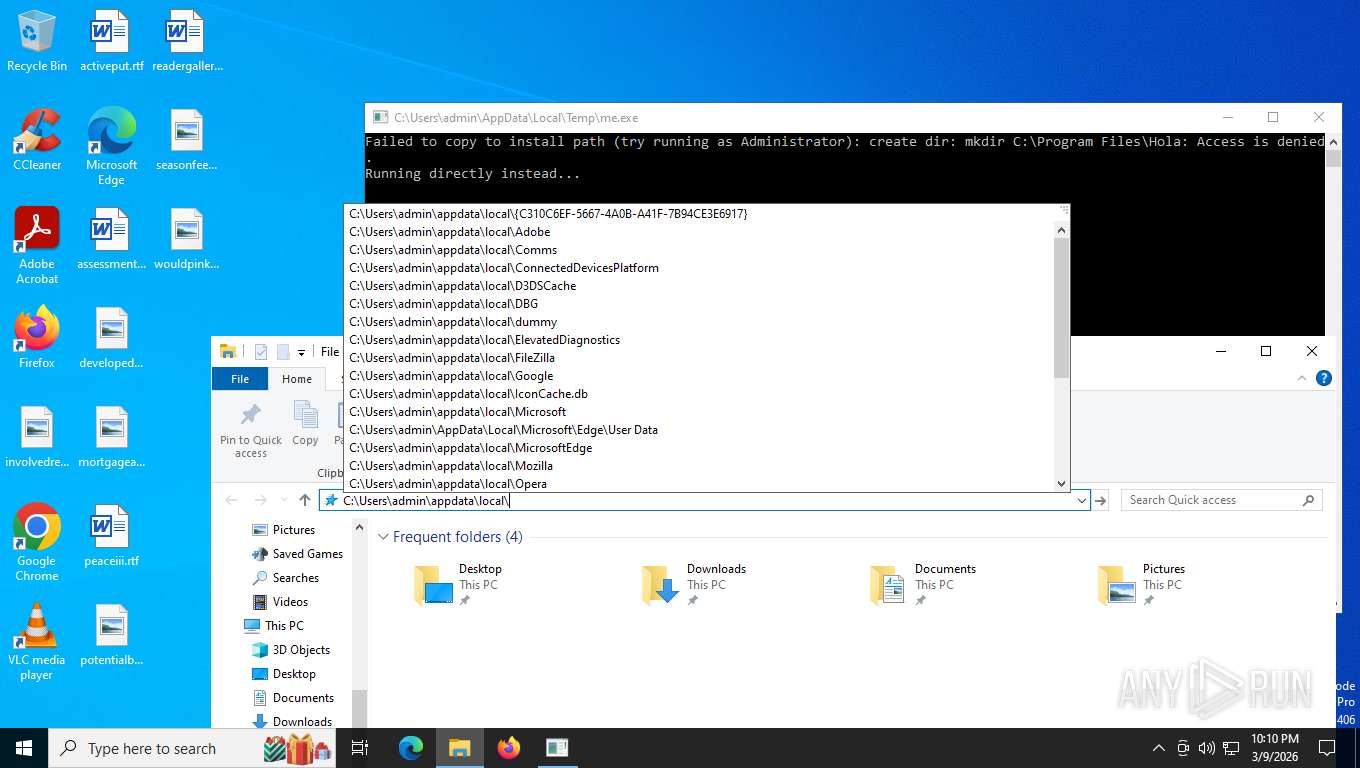Viewport: 1360px width, 768px height.
Task: Open Firefox from the taskbar
Action: pos(509,747)
